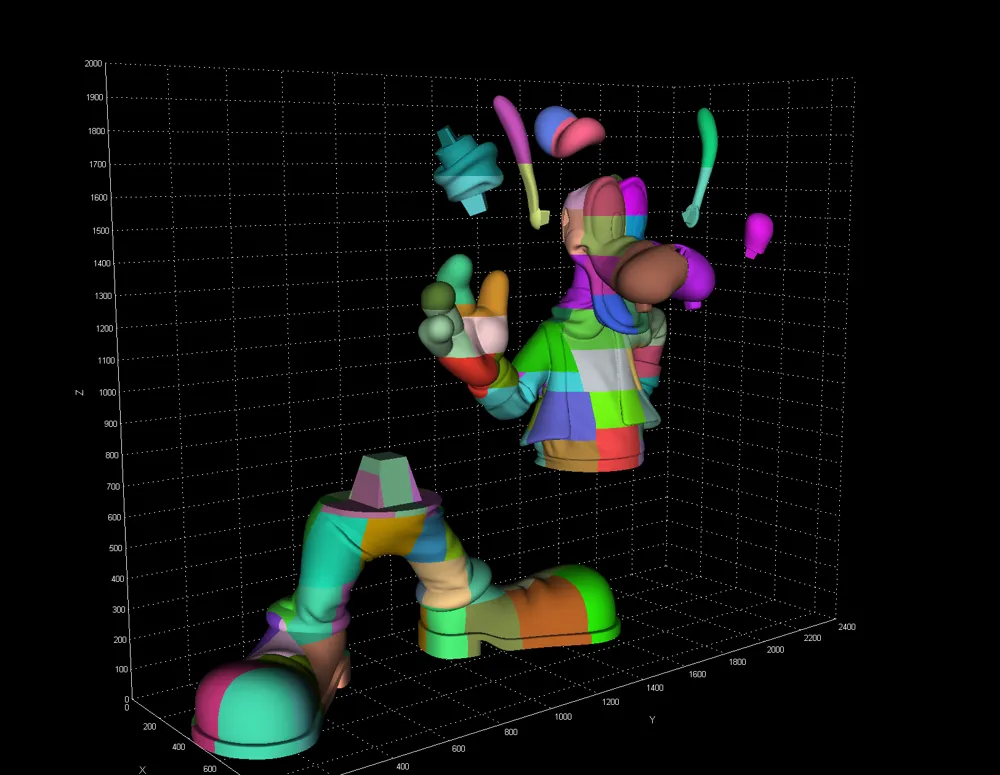
Task: Click the Z axis label
Action: pos(80,393)
